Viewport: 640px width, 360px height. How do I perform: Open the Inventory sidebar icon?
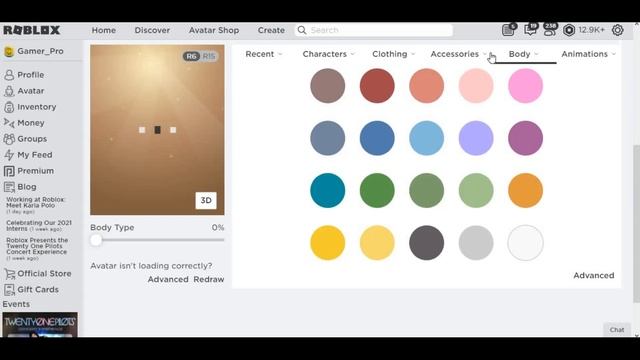(x=9, y=107)
